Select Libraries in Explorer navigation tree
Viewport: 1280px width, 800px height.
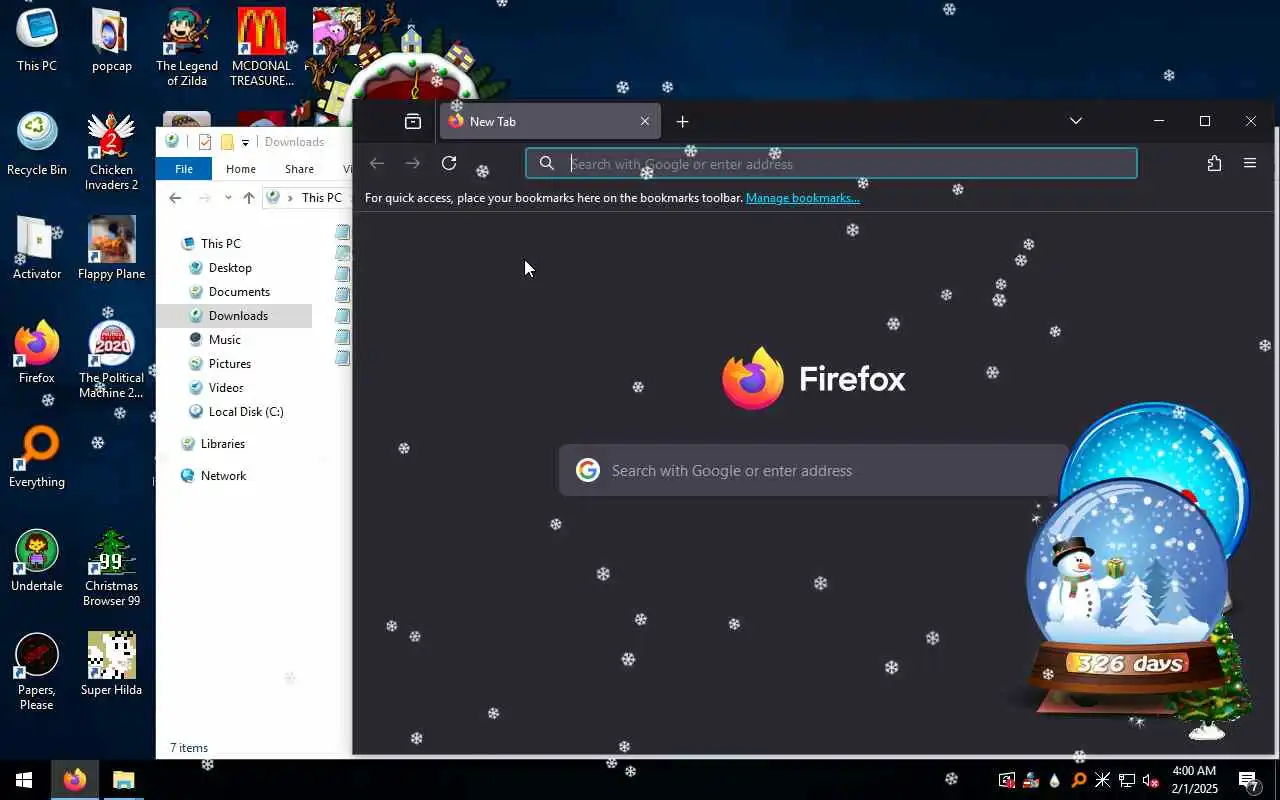coord(222,444)
